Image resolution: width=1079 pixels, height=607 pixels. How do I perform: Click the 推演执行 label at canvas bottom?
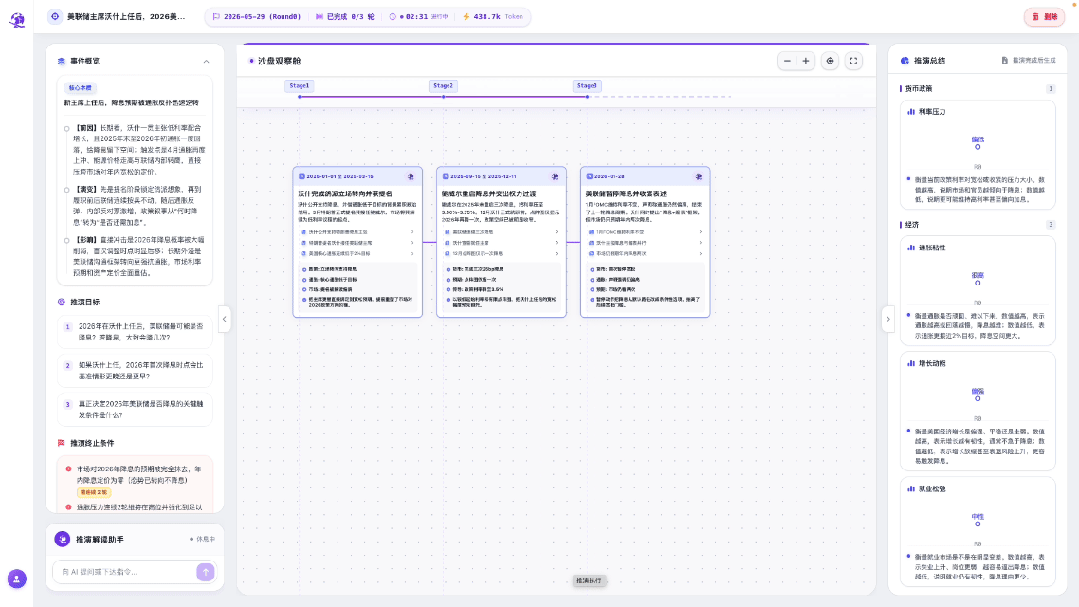click(x=589, y=581)
